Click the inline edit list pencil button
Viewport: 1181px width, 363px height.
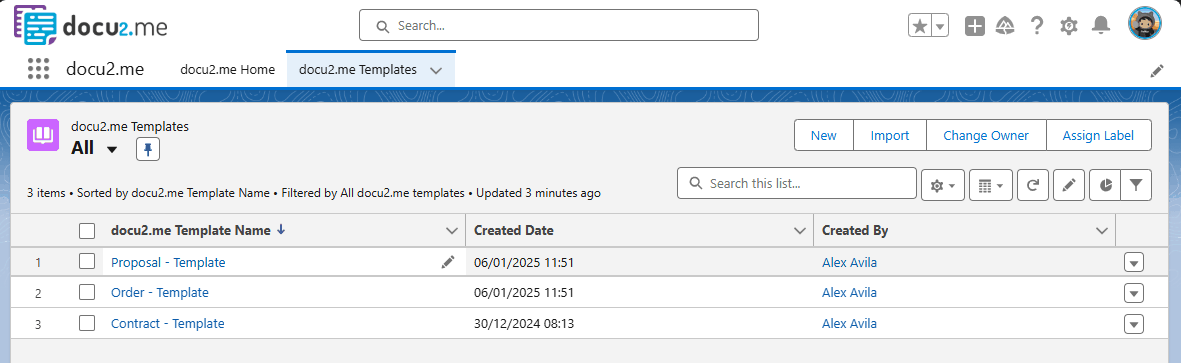(1069, 185)
